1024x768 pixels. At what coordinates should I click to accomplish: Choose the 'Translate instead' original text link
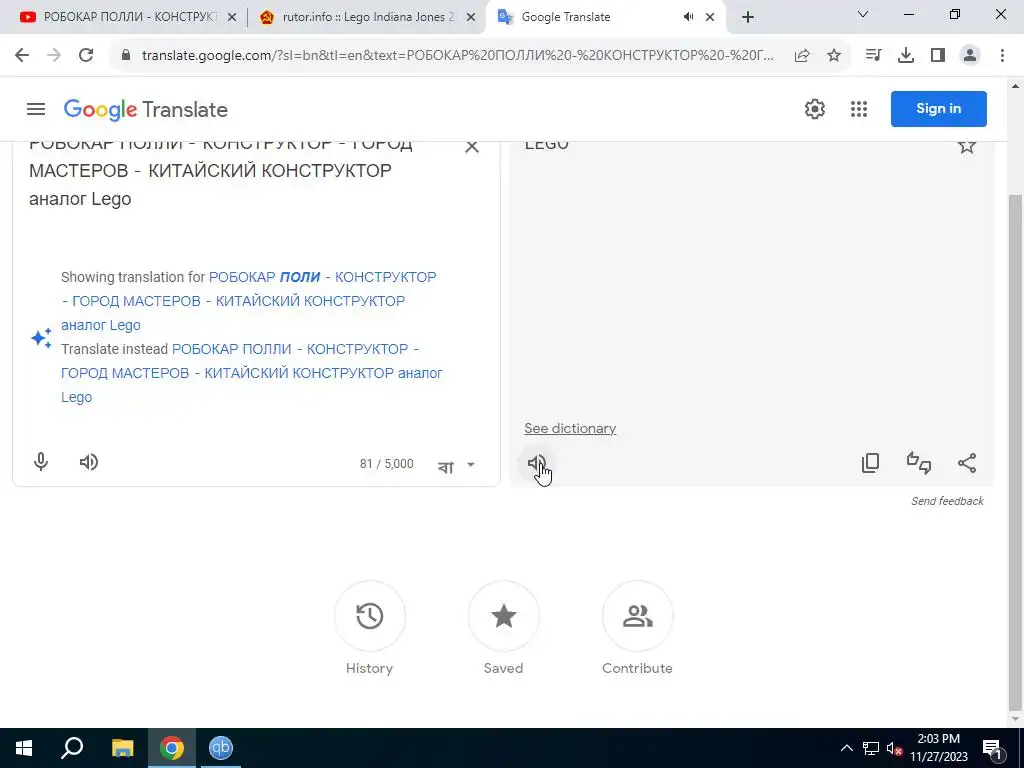point(252,373)
